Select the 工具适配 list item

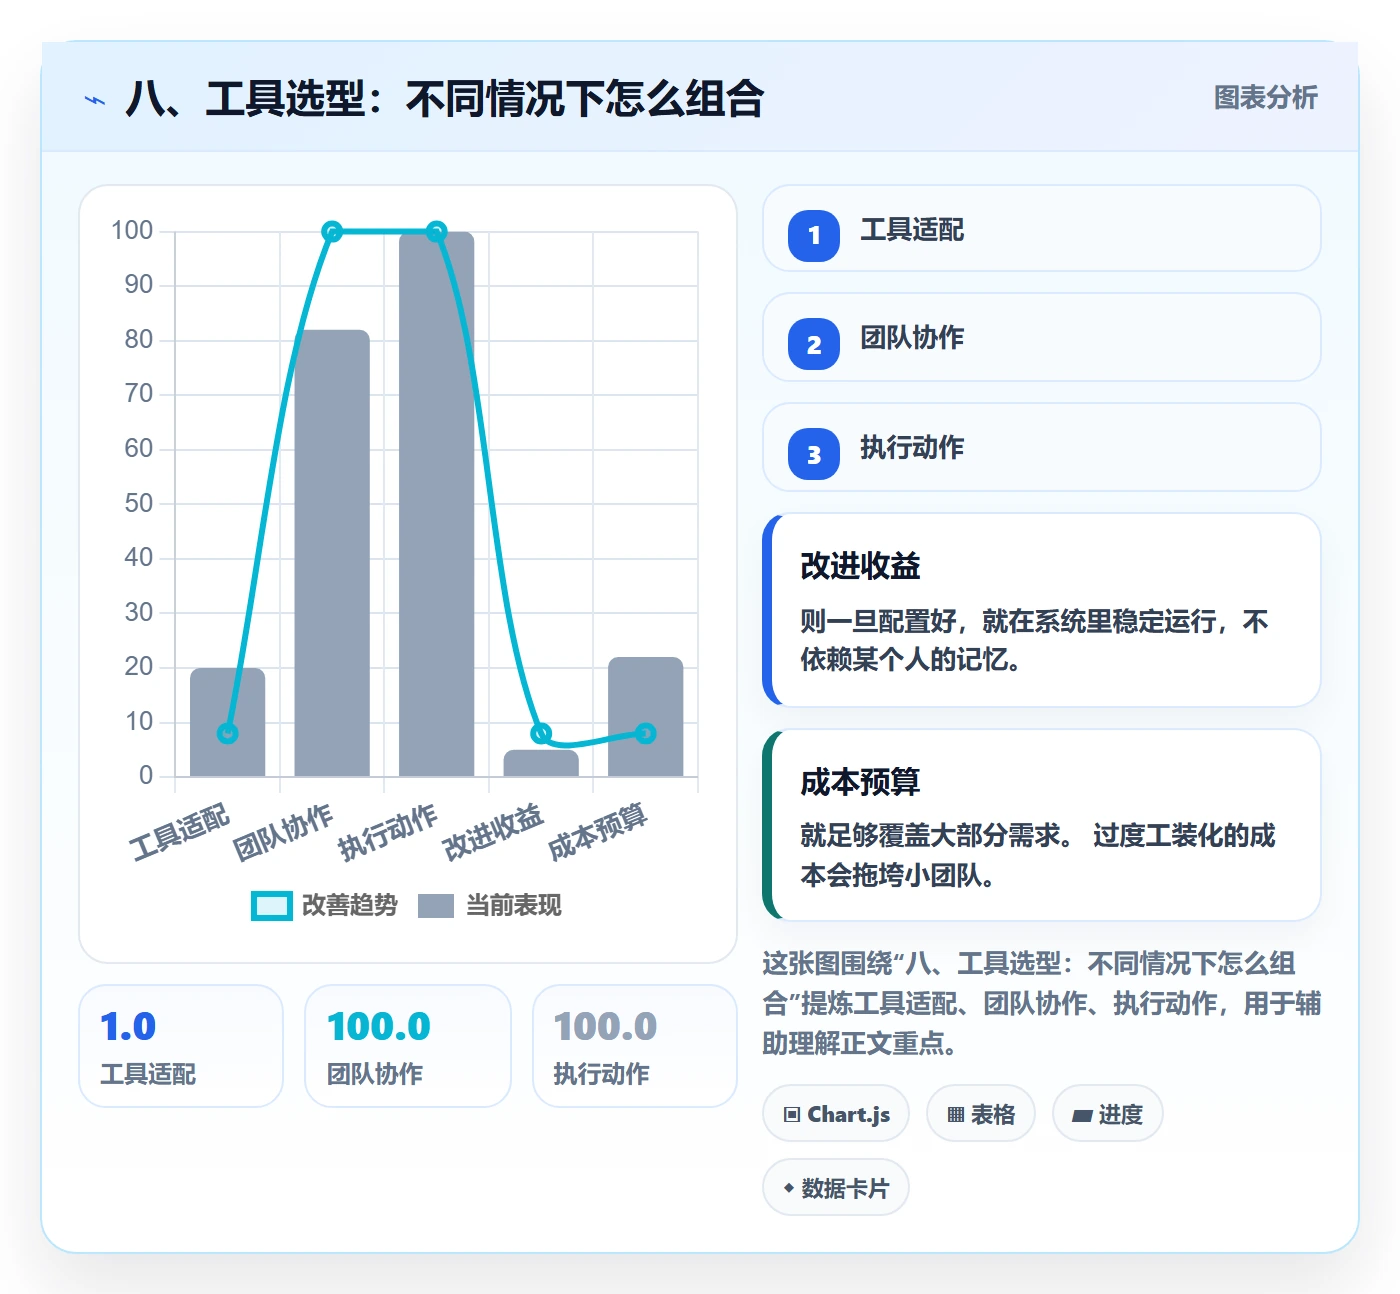[1042, 228]
